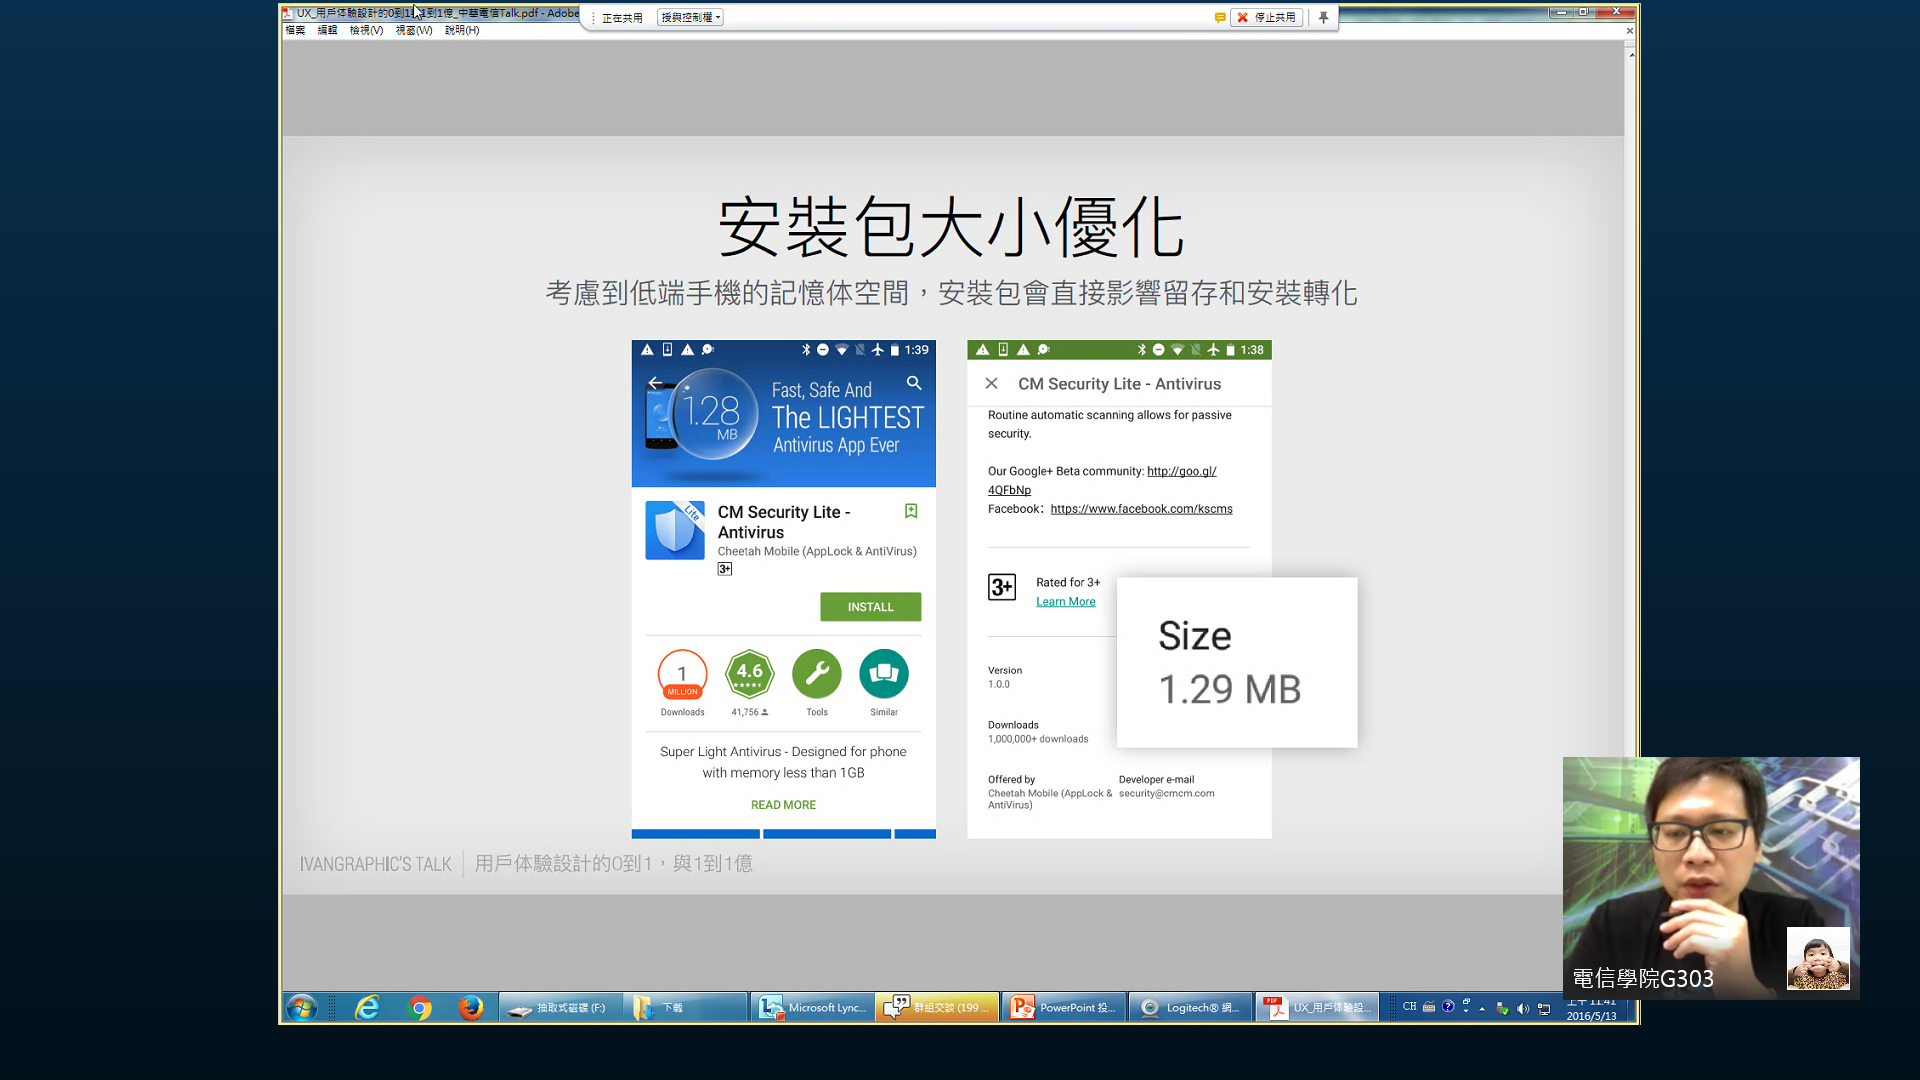Open the 授與控制權 dropdown
The height and width of the screenshot is (1080, 1920).
tap(690, 17)
